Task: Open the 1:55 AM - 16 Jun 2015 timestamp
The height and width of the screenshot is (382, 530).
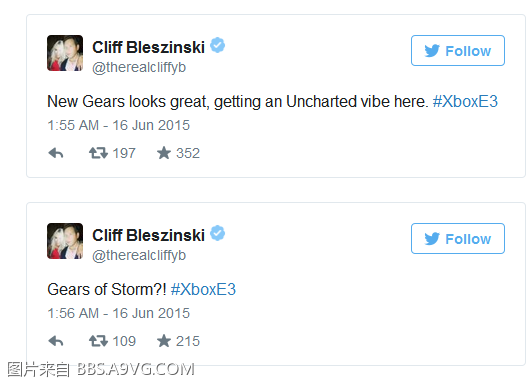Action: pyautogui.click(x=119, y=125)
